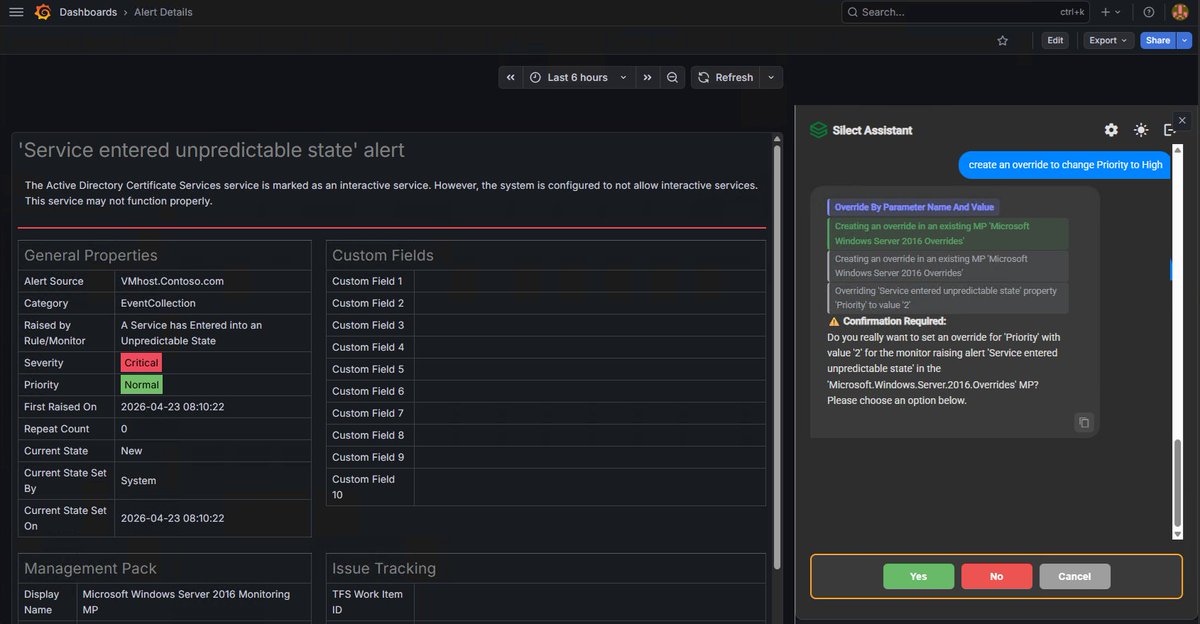Click the Custom Field 10 row
1200x624 pixels.
546,487
